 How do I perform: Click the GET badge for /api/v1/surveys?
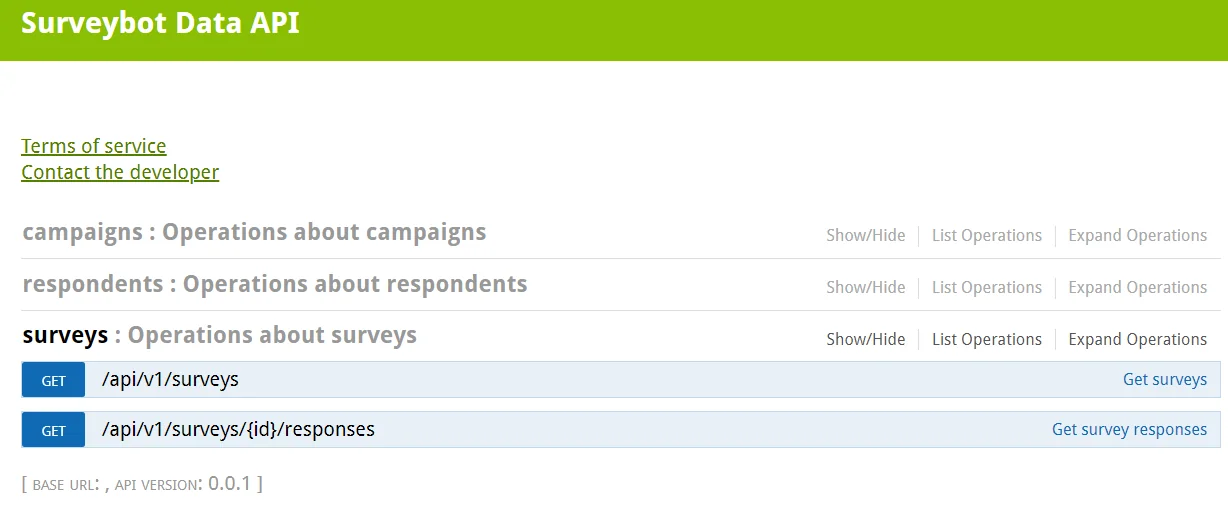pyautogui.click(x=53, y=380)
